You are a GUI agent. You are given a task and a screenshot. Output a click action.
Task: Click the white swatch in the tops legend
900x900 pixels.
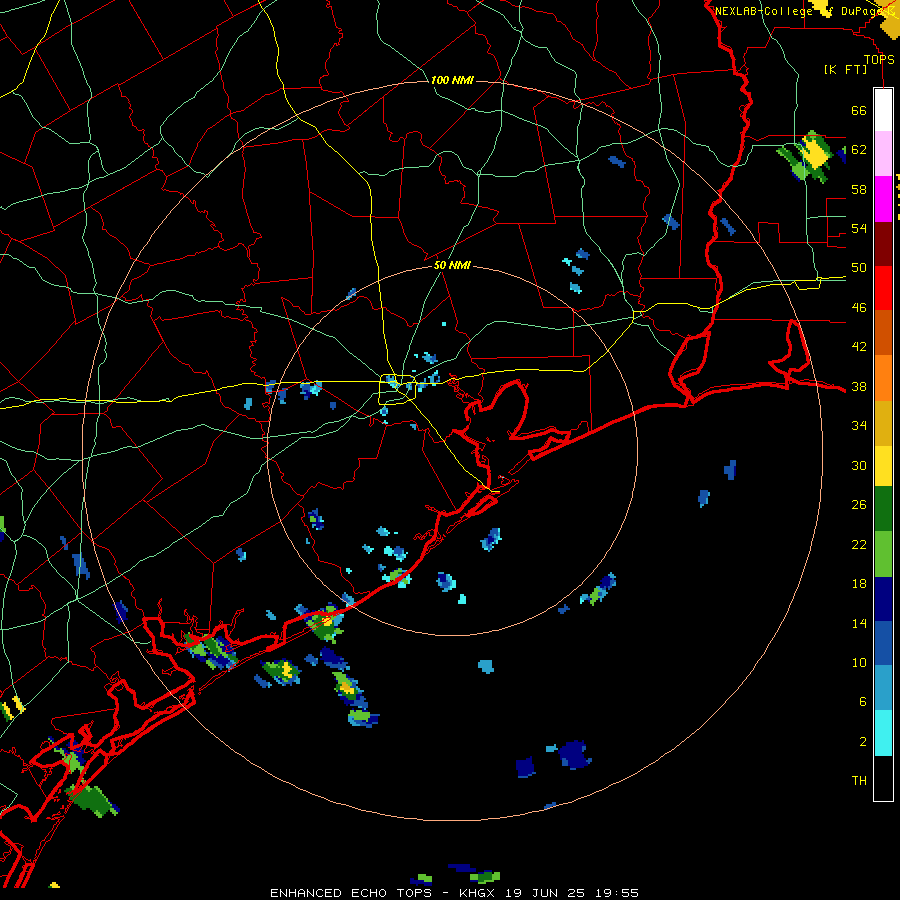tap(883, 110)
